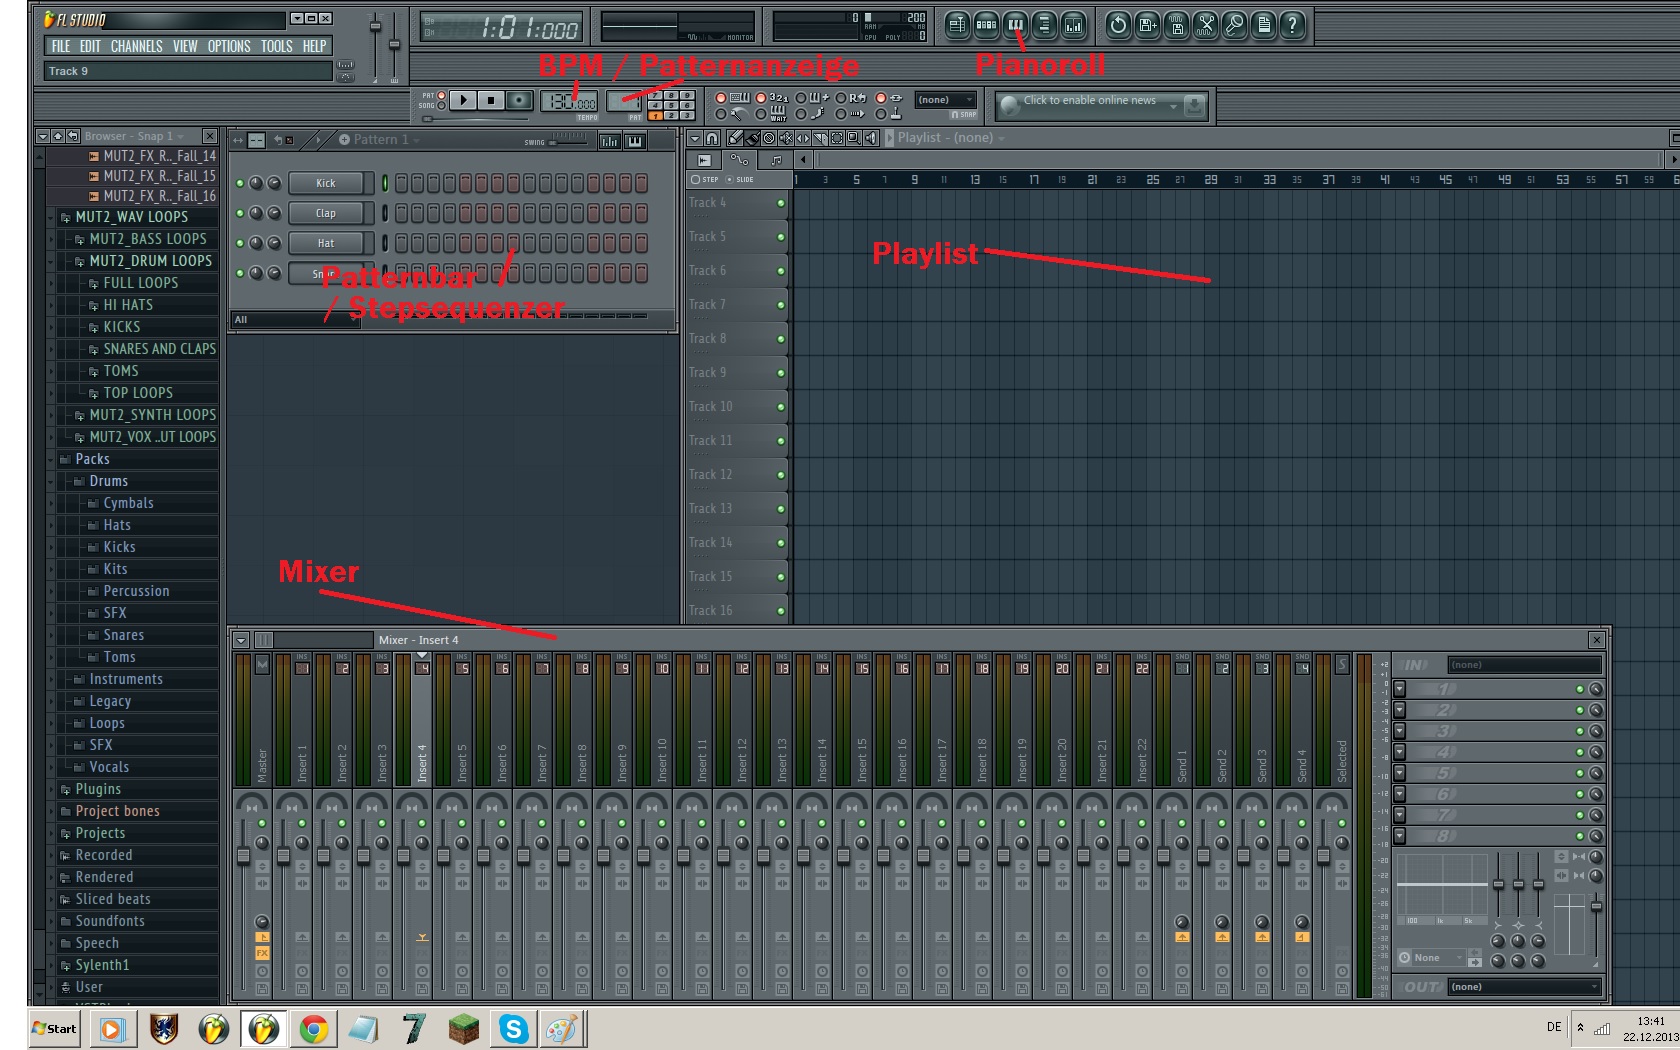Click the undo history toolbar icon
Screen dimensions: 1680x1050
[x=1119, y=26]
